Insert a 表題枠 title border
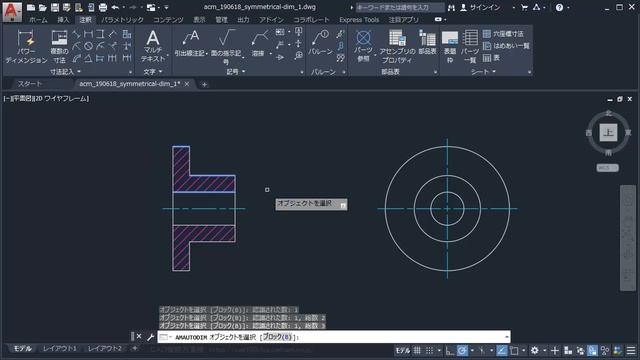Image resolution: width=640 pixels, height=360 pixels. pyautogui.click(x=450, y=47)
